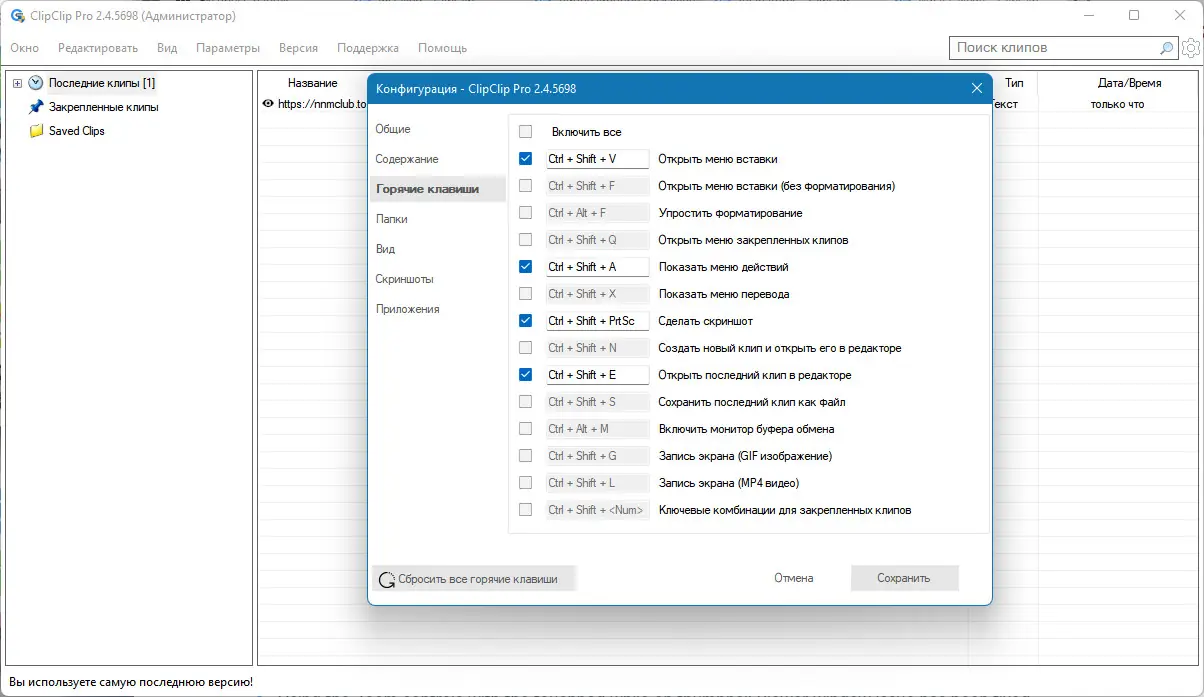
Task: Uncheck the Открыть меню вставки hotkey checkbox
Action: (x=526, y=159)
